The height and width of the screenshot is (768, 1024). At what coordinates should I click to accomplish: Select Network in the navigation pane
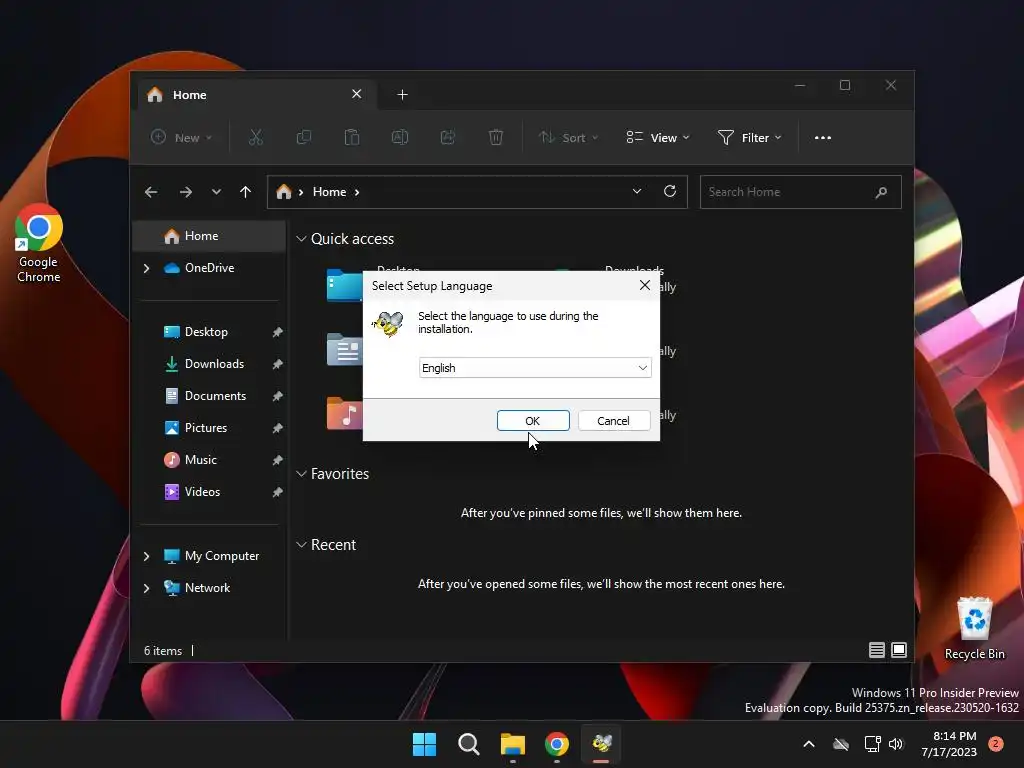point(209,588)
